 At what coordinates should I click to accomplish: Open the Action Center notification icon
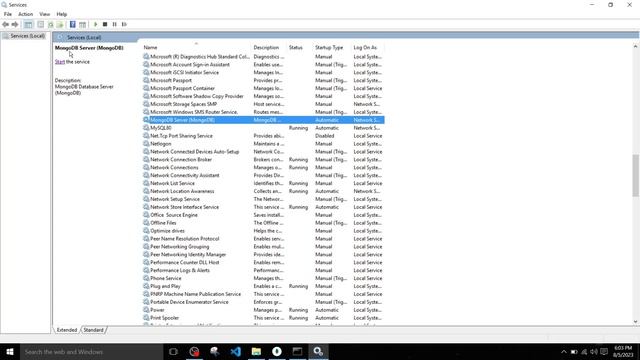click(604, 351)
